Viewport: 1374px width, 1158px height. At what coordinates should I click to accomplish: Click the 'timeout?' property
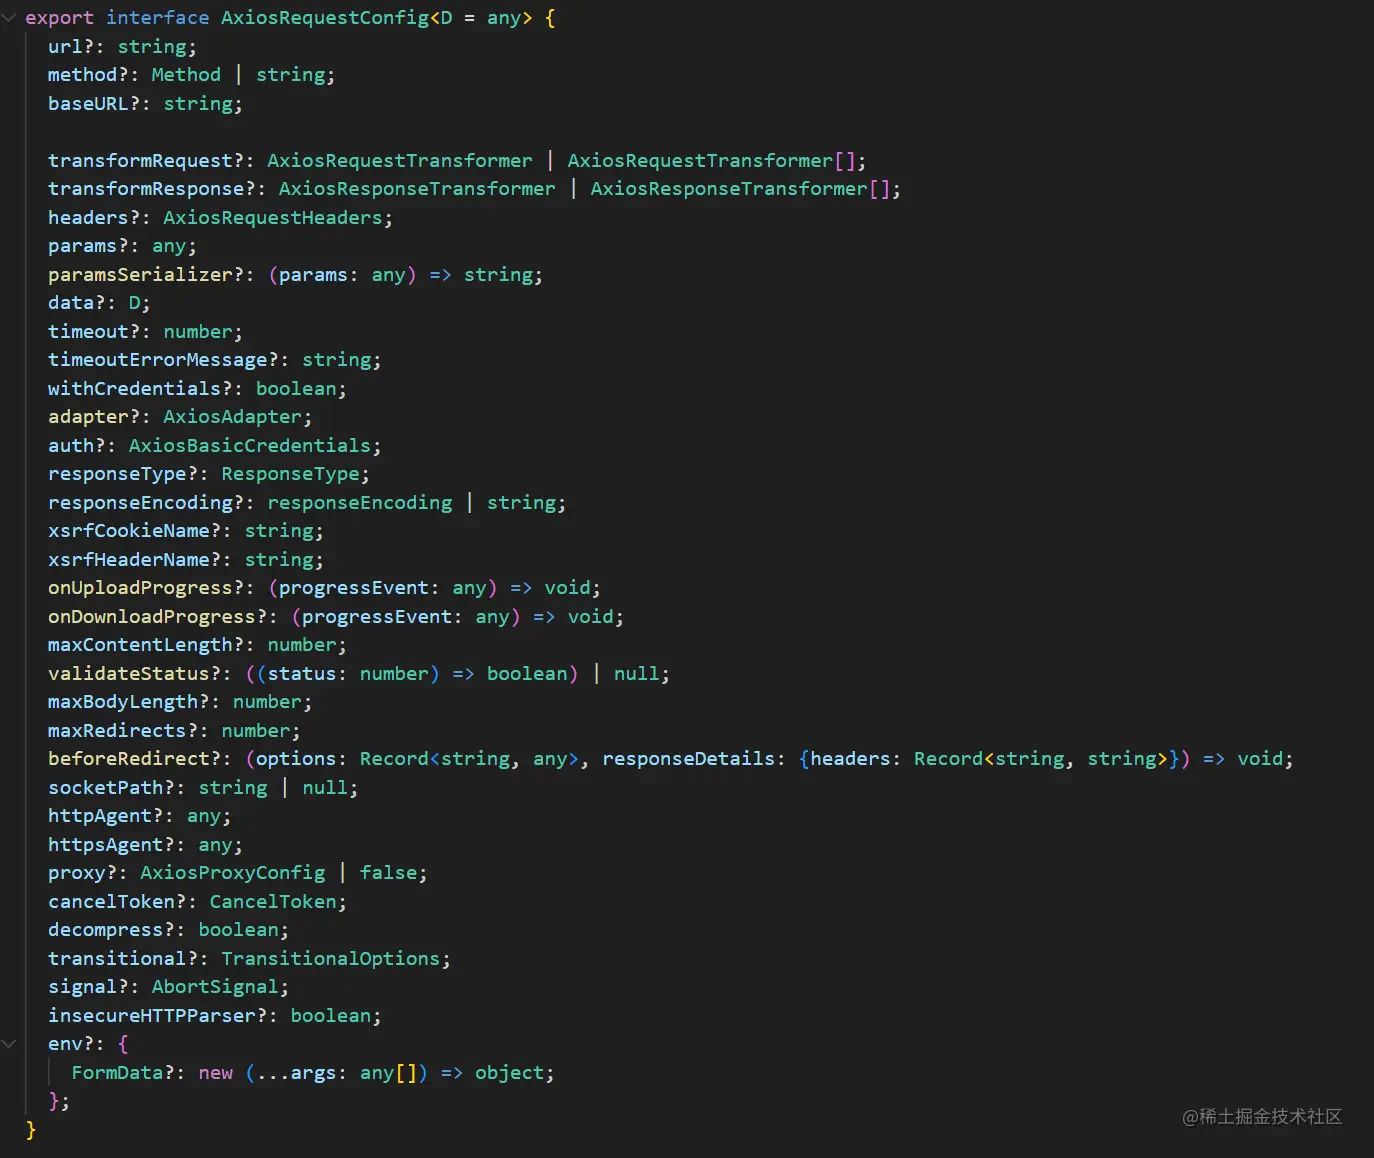[94, 332]
